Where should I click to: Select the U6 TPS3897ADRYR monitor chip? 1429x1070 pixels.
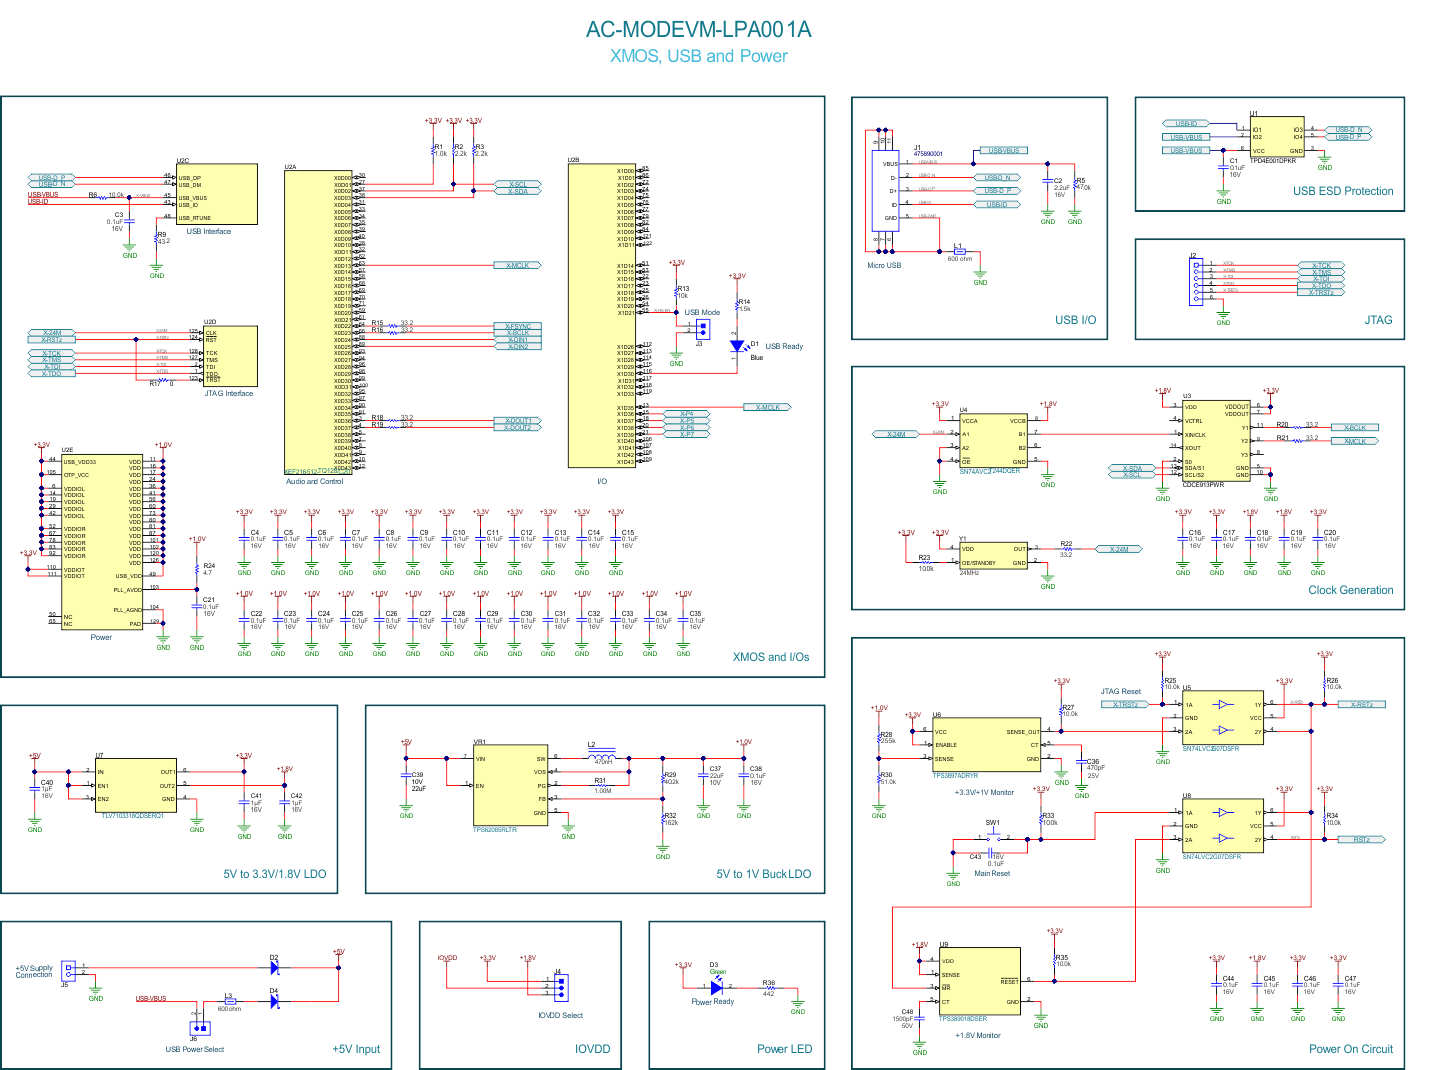[x=987, y=745]
